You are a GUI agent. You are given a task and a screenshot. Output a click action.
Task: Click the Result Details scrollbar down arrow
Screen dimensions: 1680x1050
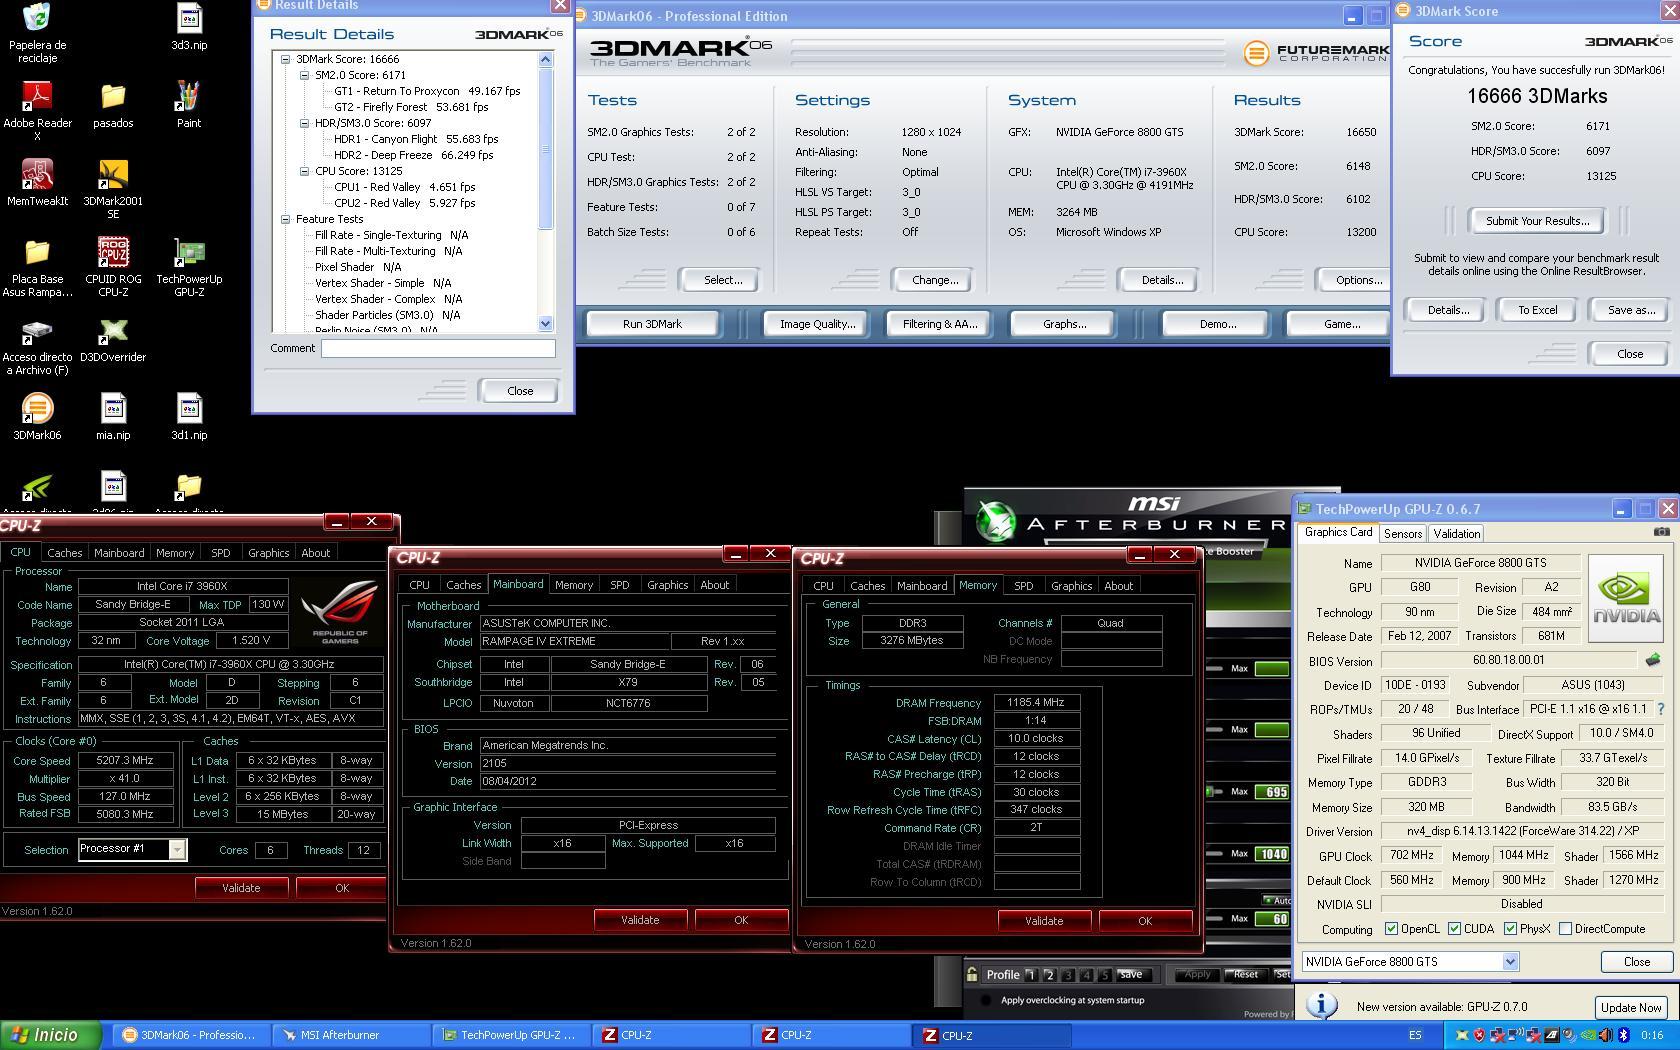pyautogui.click(x=545, y=323)
